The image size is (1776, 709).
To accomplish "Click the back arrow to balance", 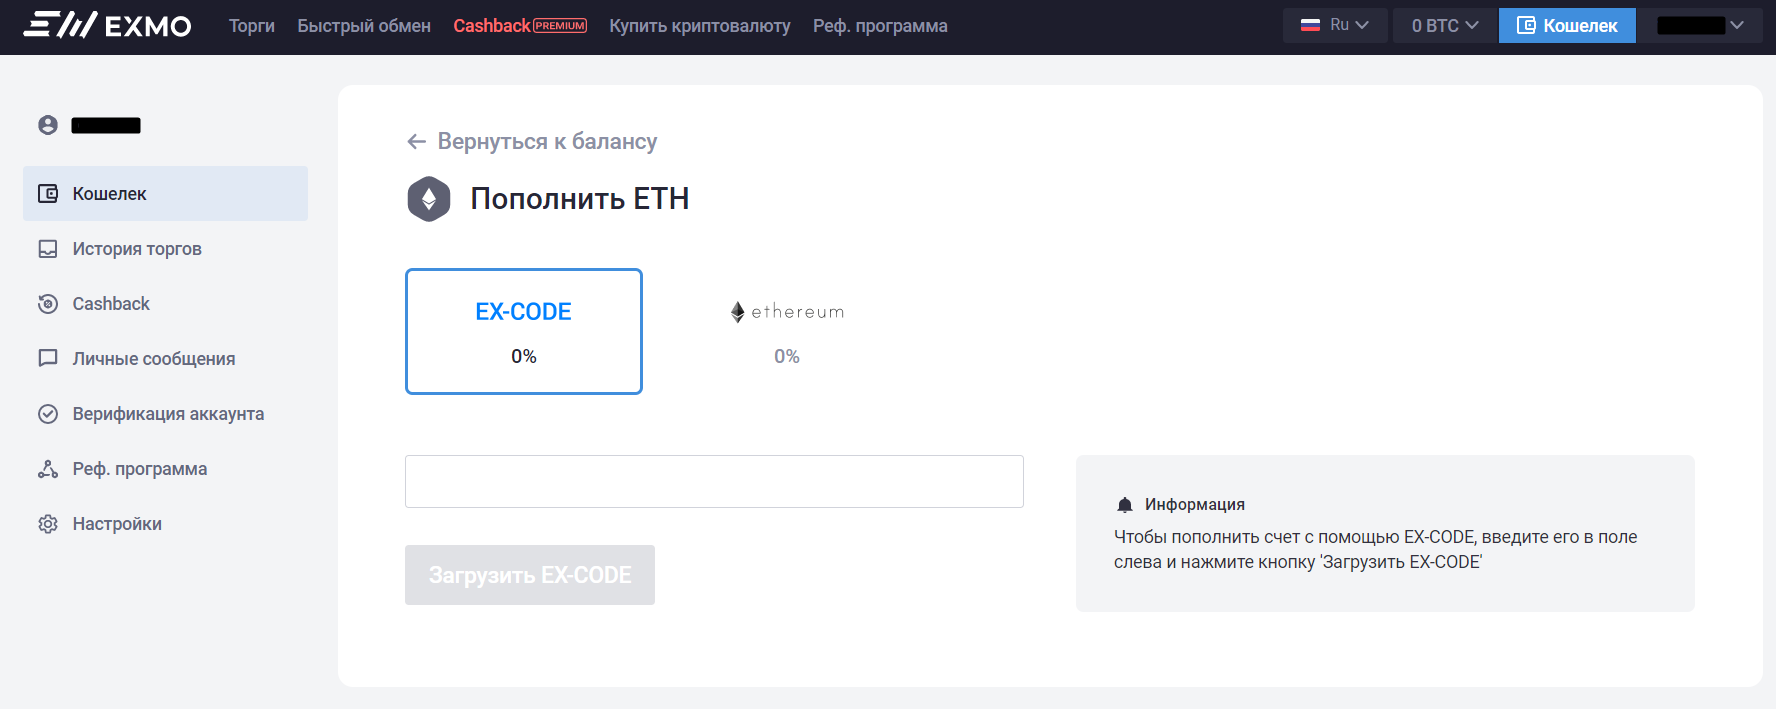I will pos(417,142).
